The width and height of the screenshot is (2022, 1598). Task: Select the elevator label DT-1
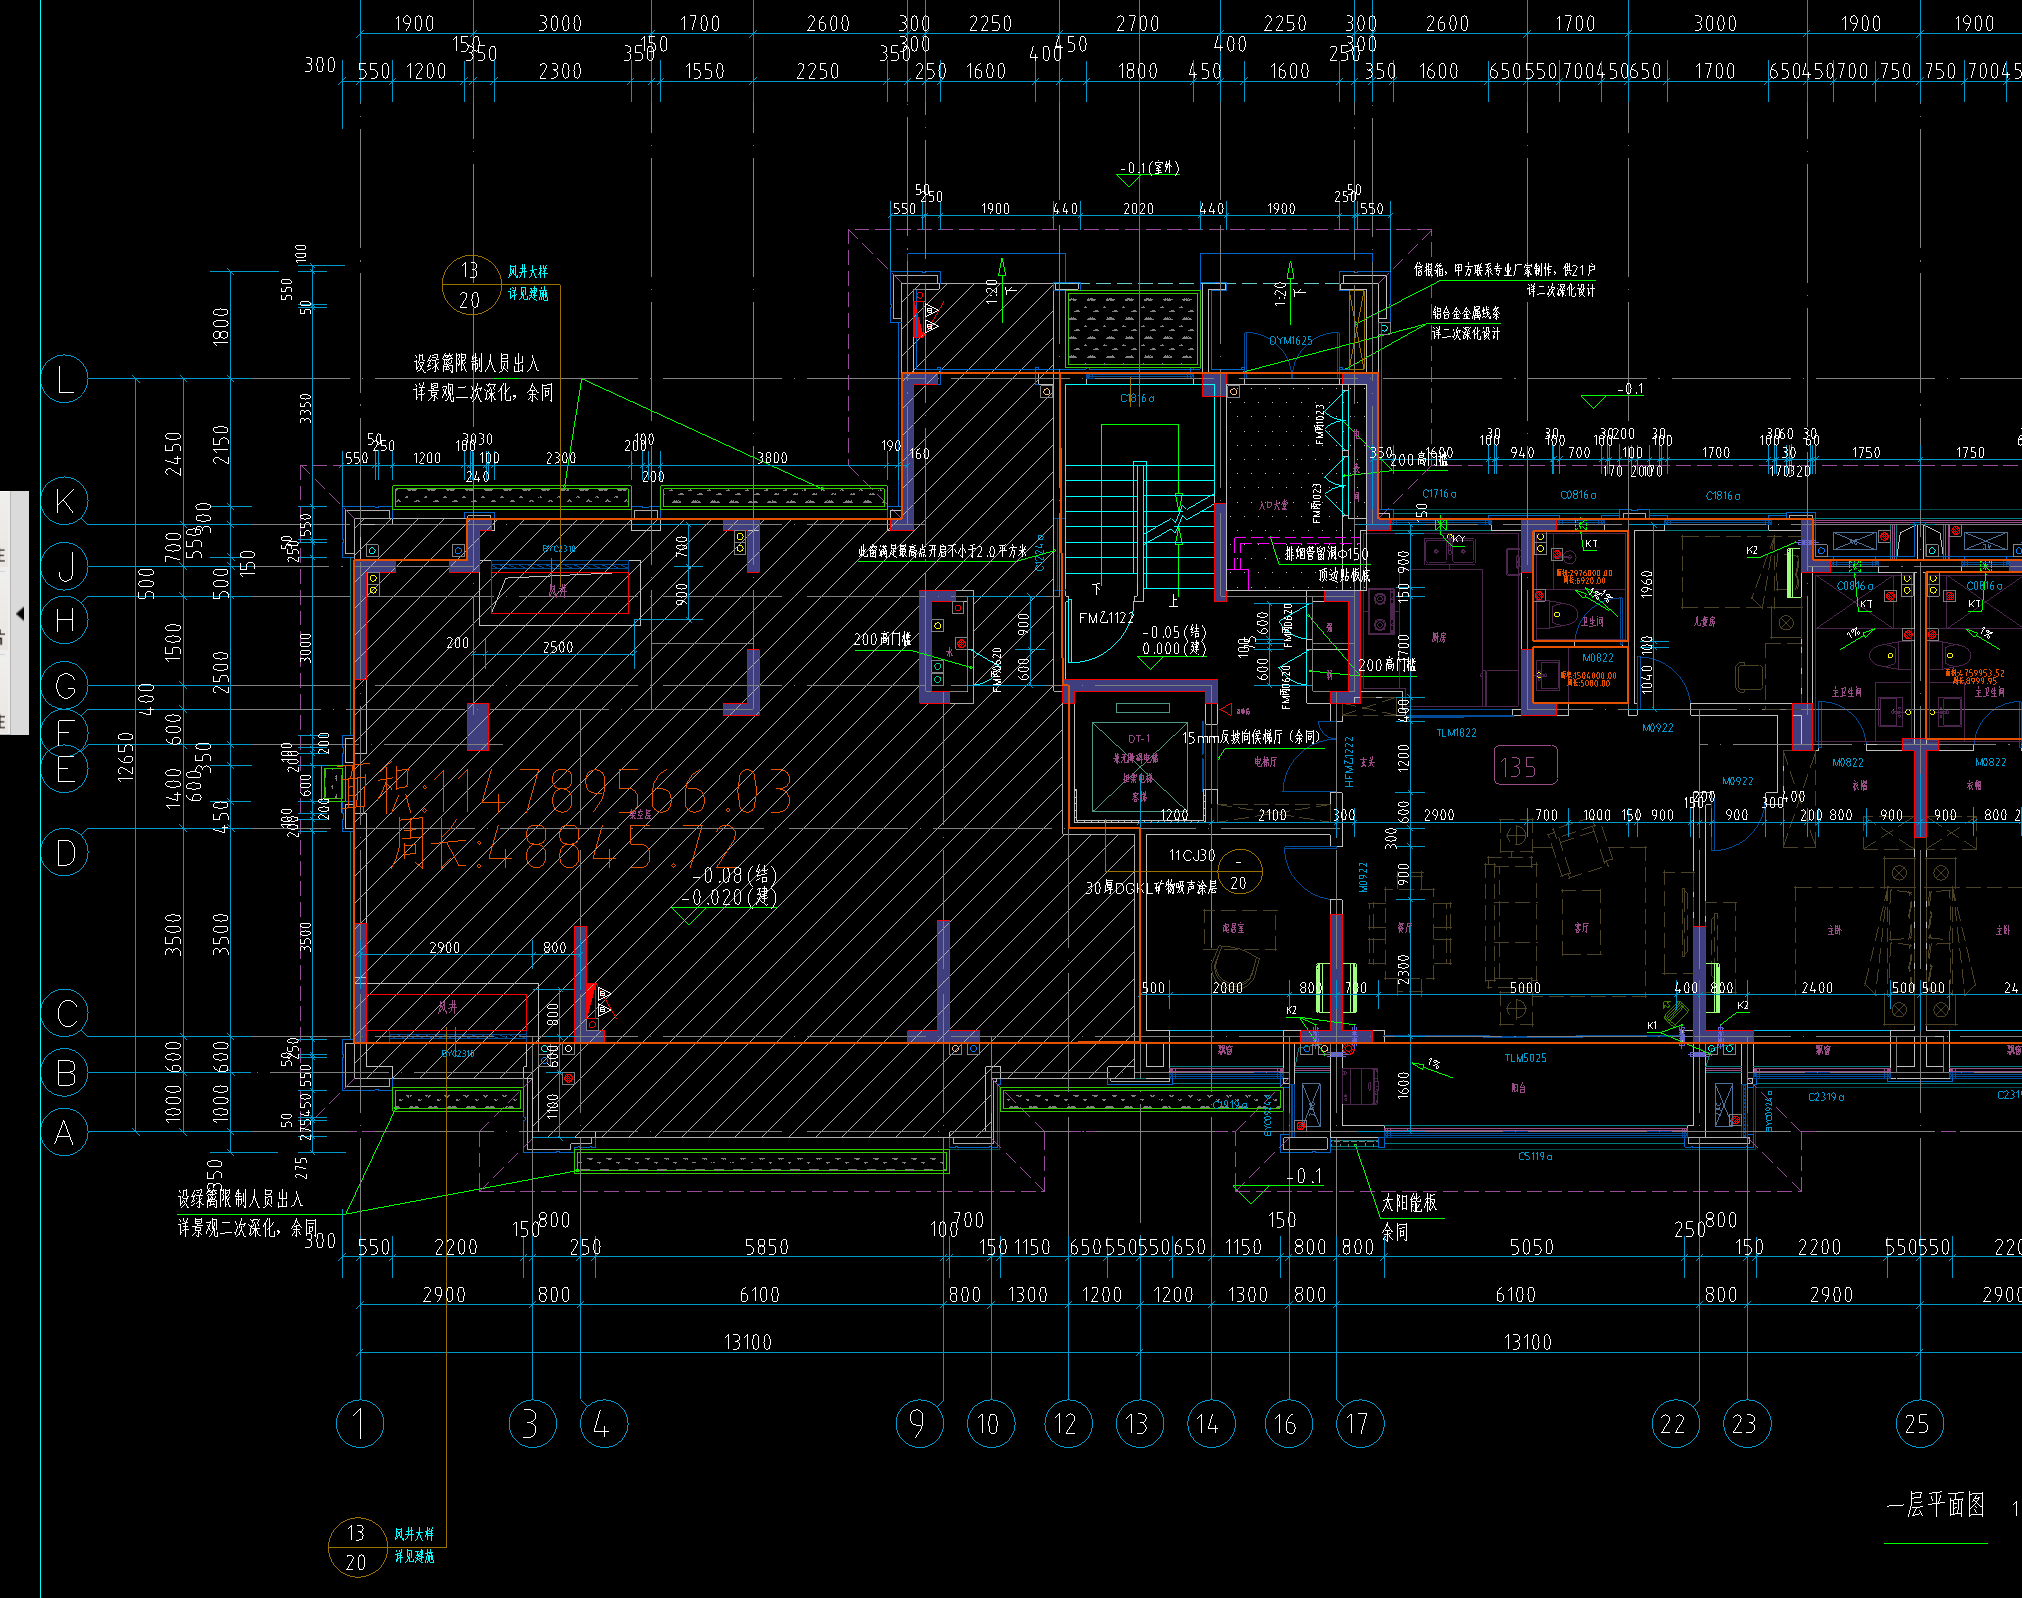(1139, 739)
